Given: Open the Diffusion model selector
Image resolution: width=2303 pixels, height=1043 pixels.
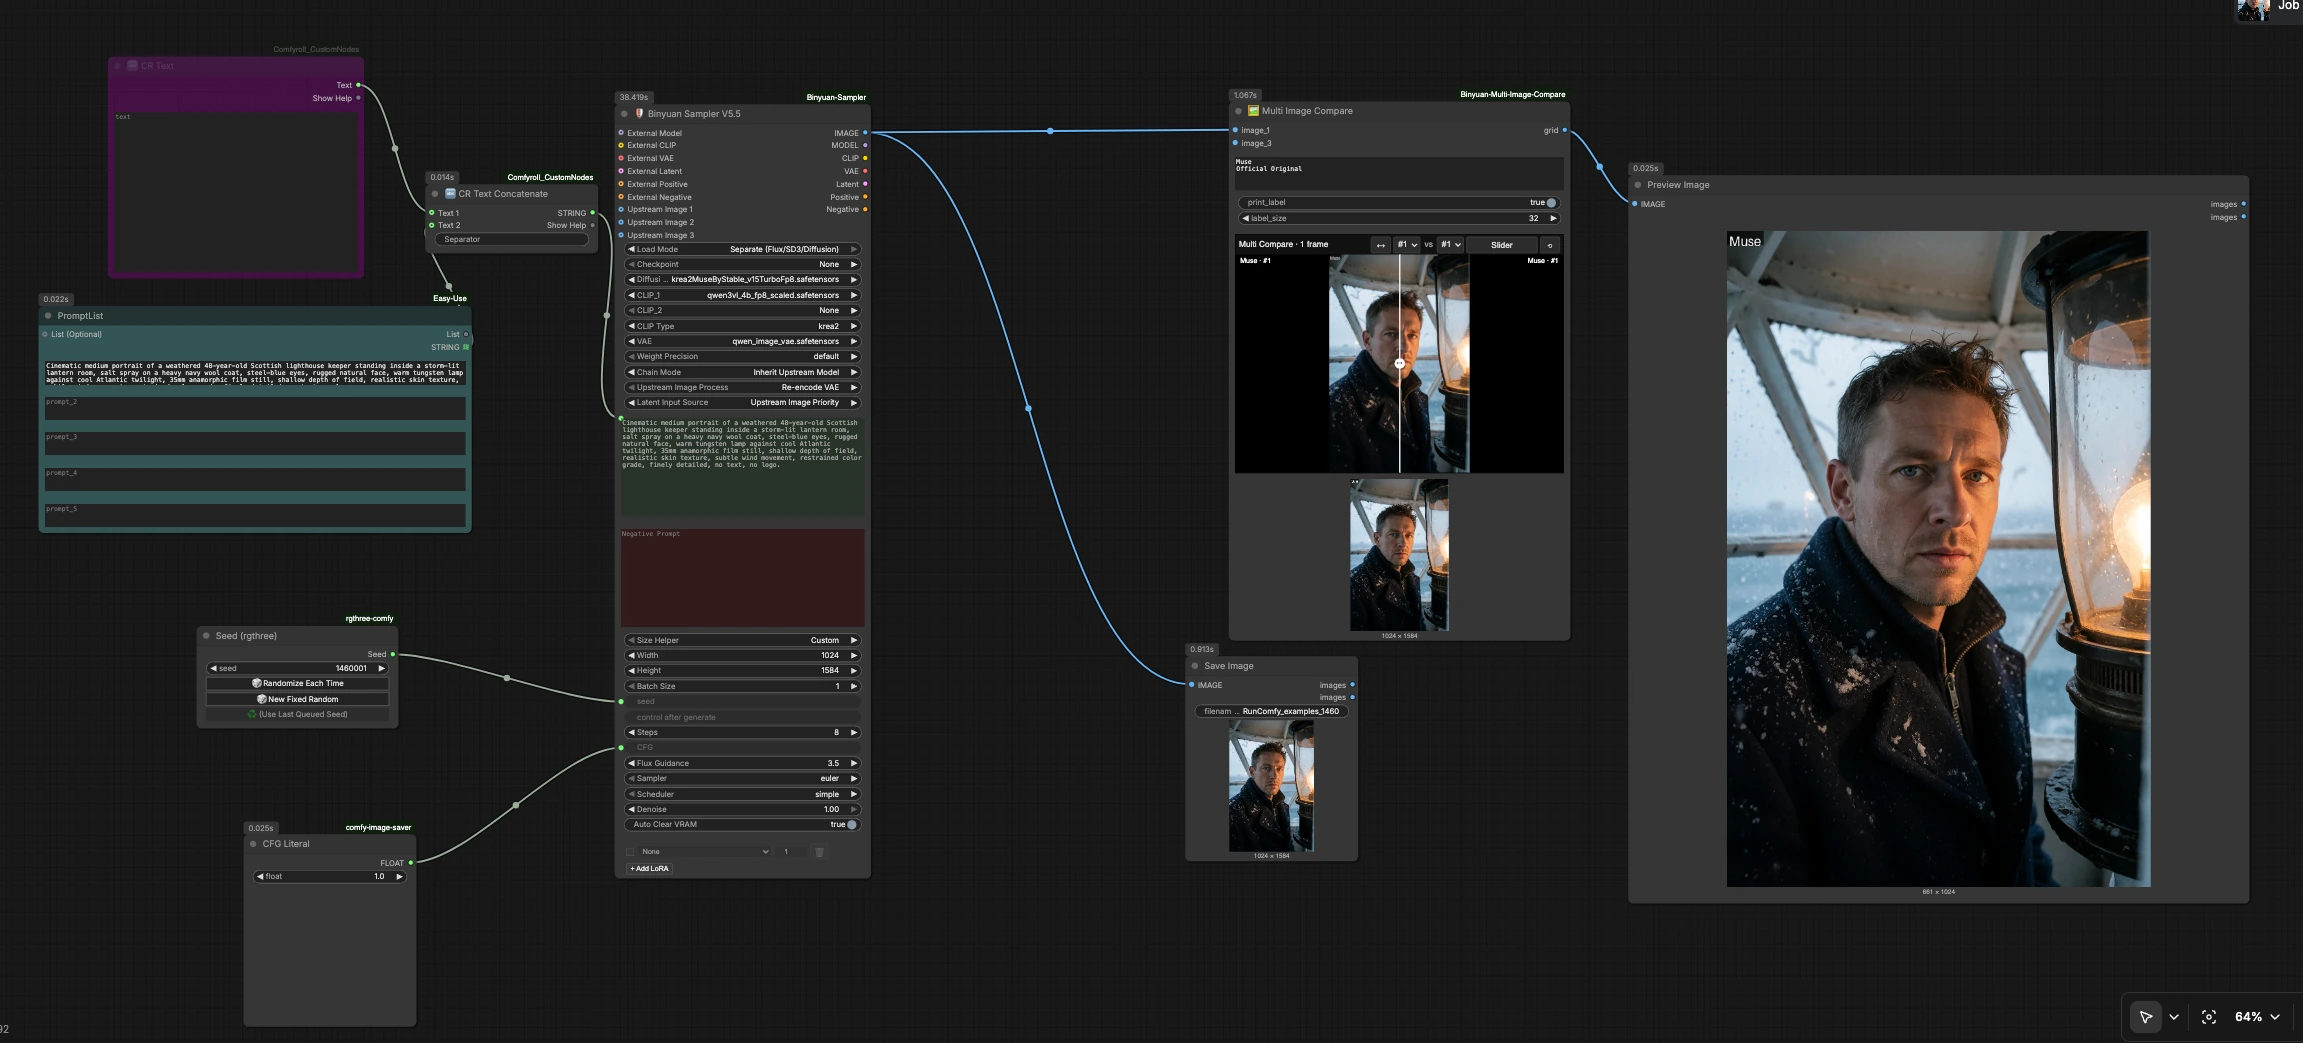Looking at the screenshot, I should point(742,280).
